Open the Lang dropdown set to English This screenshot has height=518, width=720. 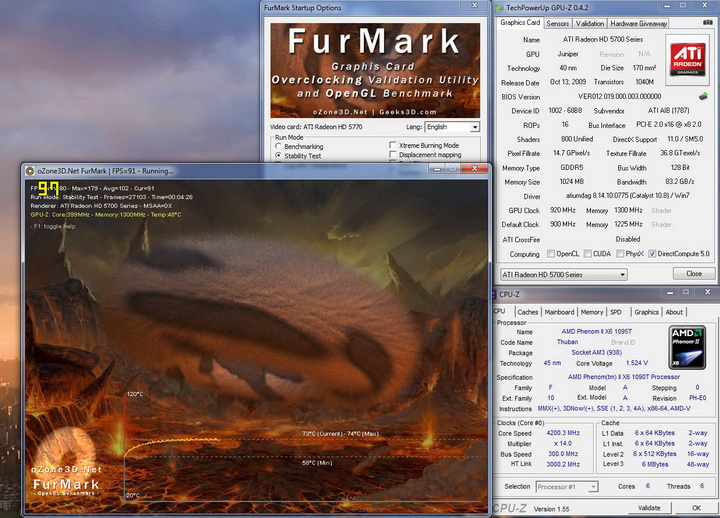[453, 127]
